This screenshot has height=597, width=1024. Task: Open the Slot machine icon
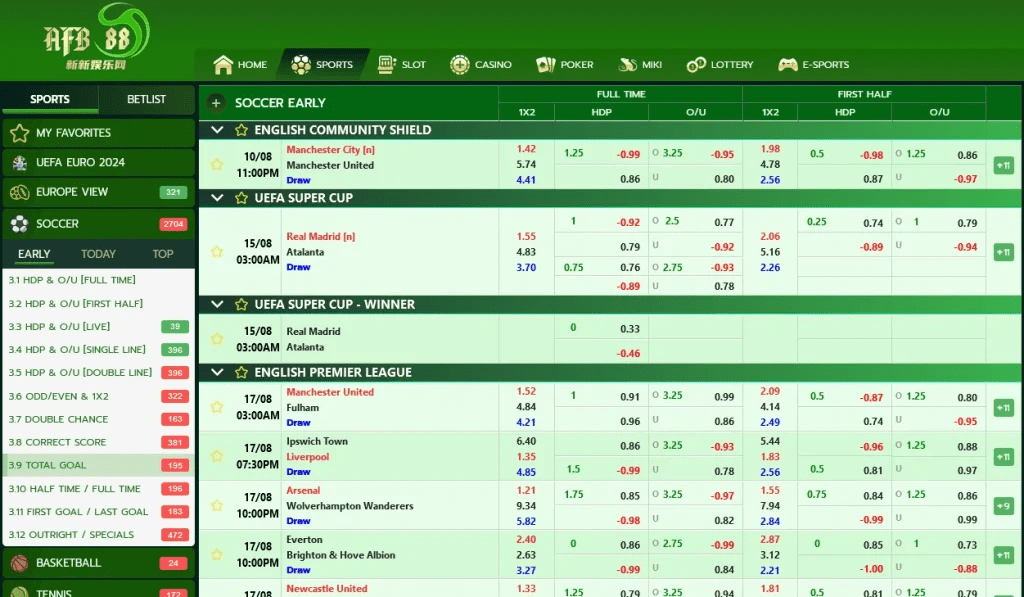click(x=387, y=65)
